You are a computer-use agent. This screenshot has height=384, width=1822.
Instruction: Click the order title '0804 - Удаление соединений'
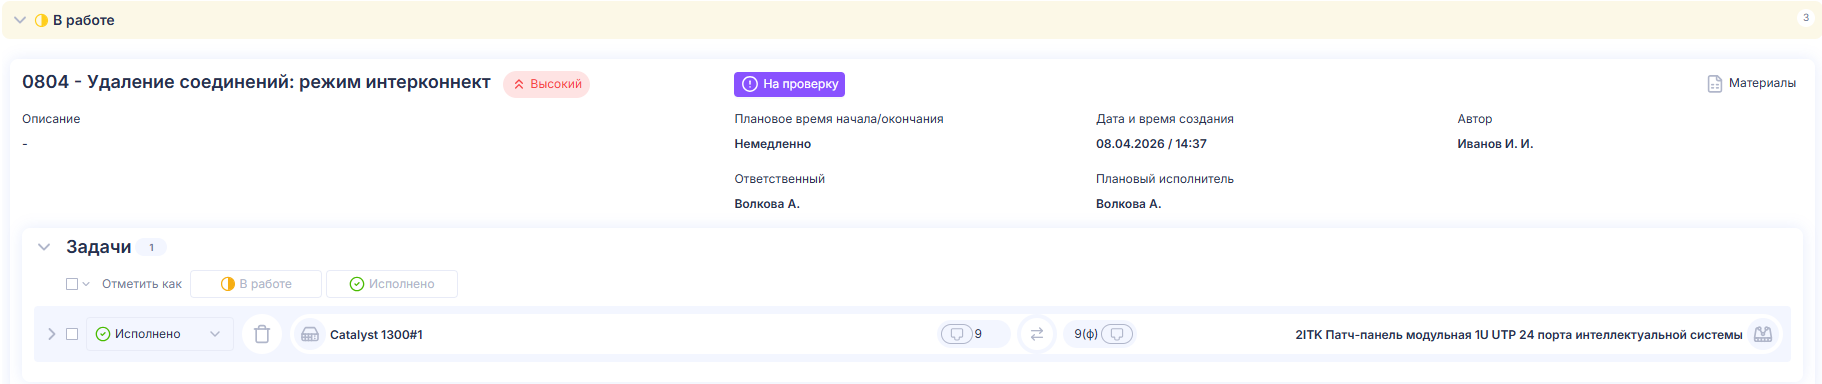(256, 82)
